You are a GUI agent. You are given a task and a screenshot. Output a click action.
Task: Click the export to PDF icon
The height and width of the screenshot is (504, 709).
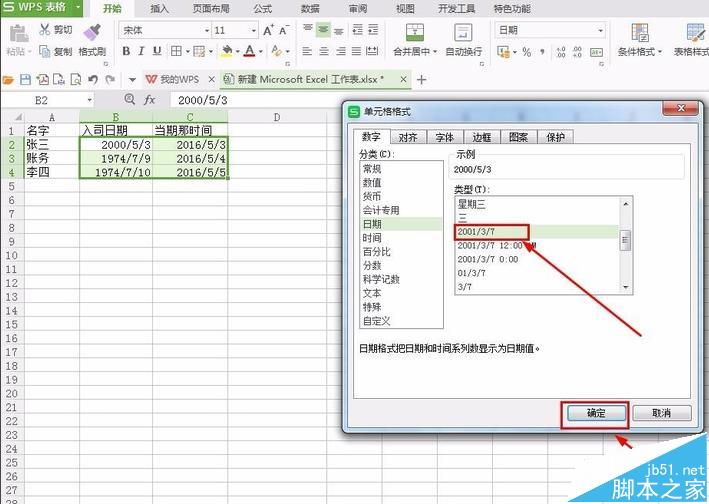click(43, 80)
